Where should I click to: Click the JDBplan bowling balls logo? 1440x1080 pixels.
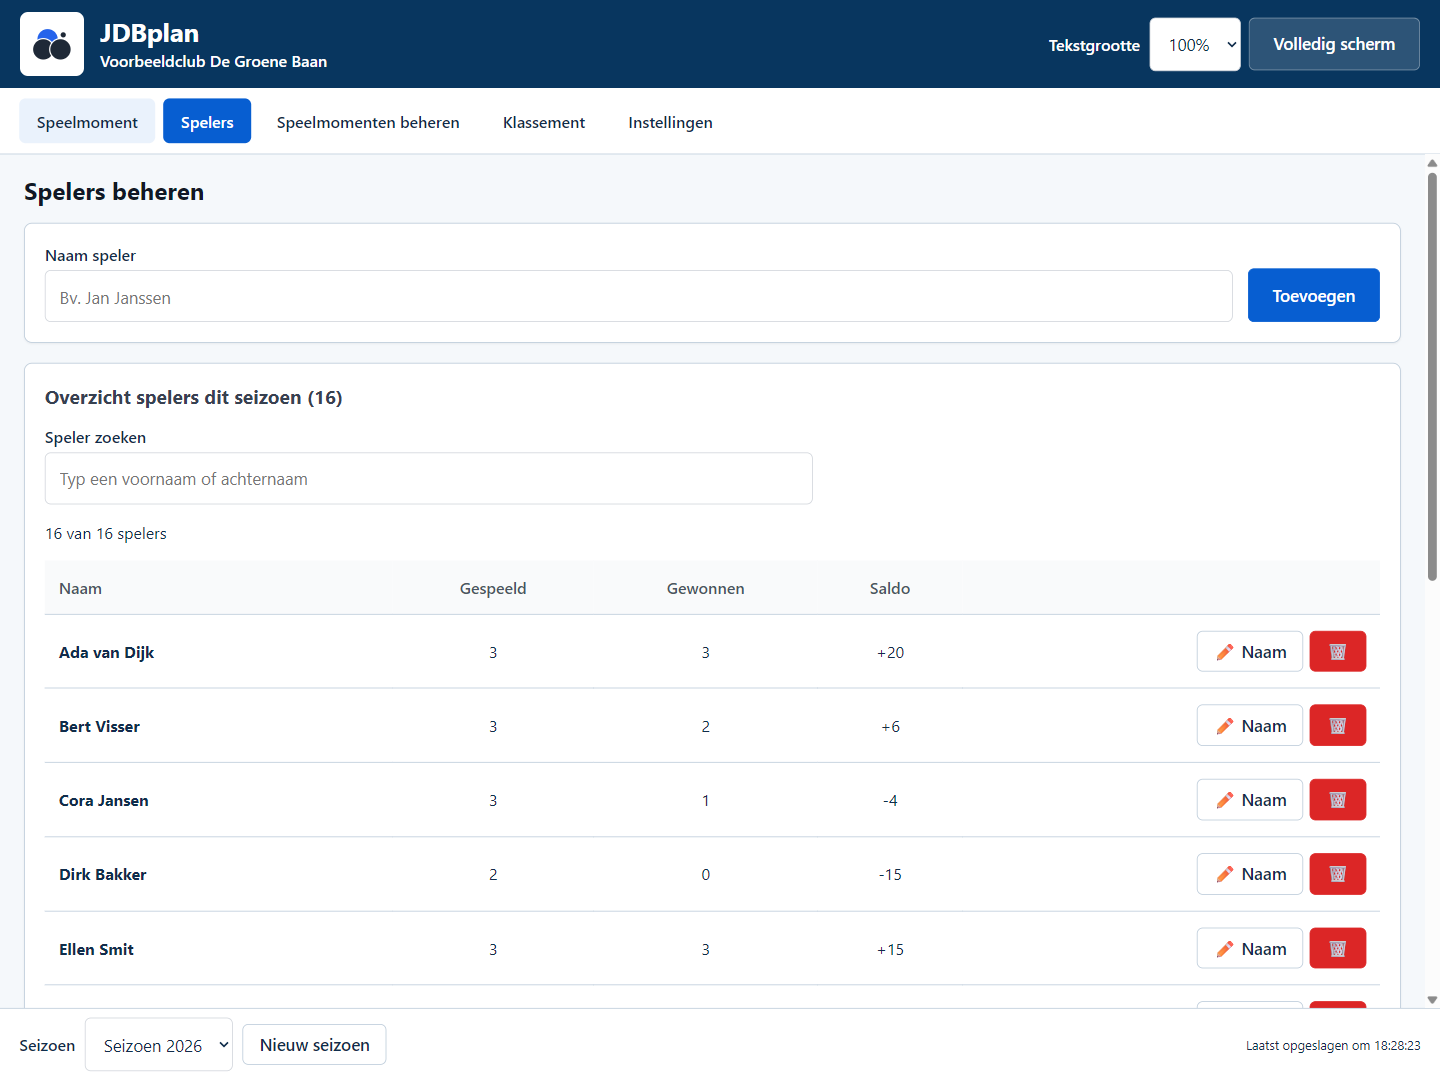click(x=52, y=44)
